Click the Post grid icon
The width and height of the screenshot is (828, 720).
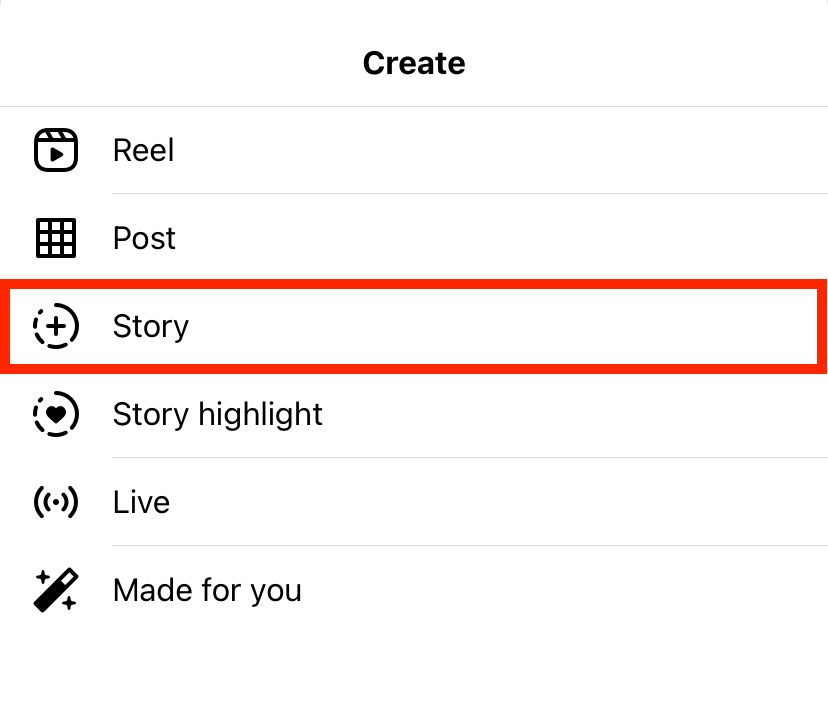coord(56,238)
